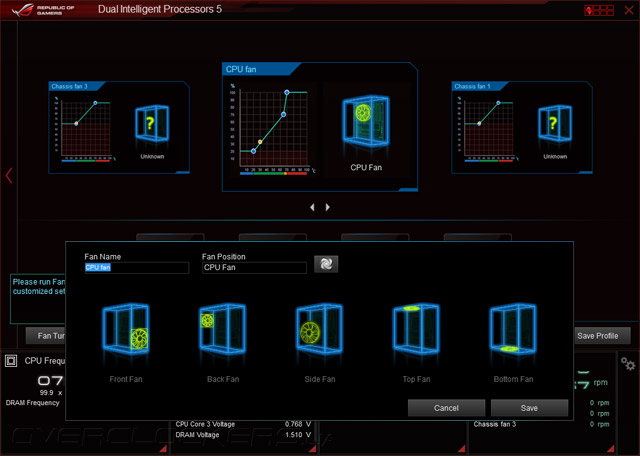Screen dimensions: 640x456
Task: Select the Chassis fan 3 card
Action: coord(119,127)
